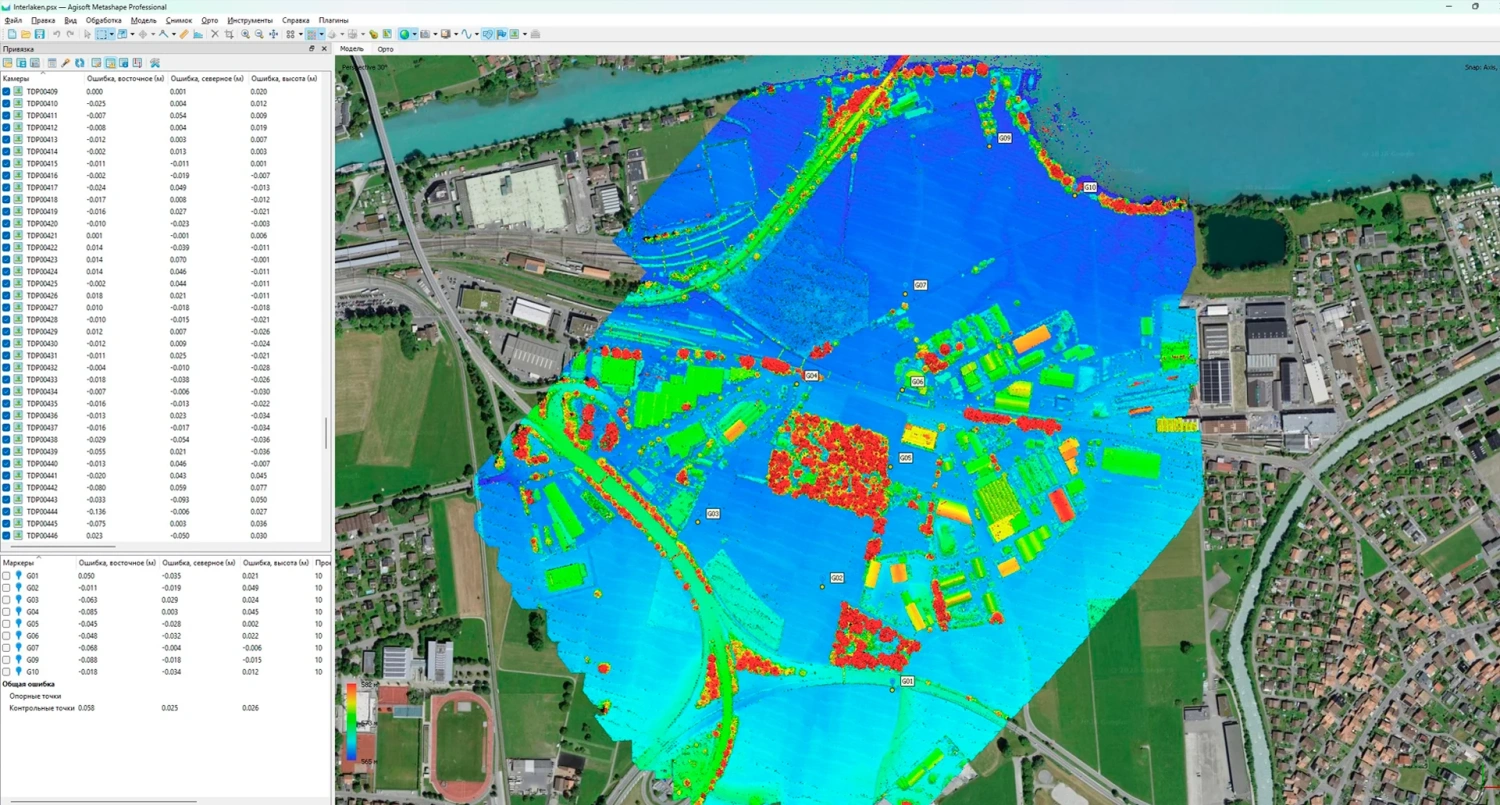Check the G01 marker checkbox

tap(6, 576)
